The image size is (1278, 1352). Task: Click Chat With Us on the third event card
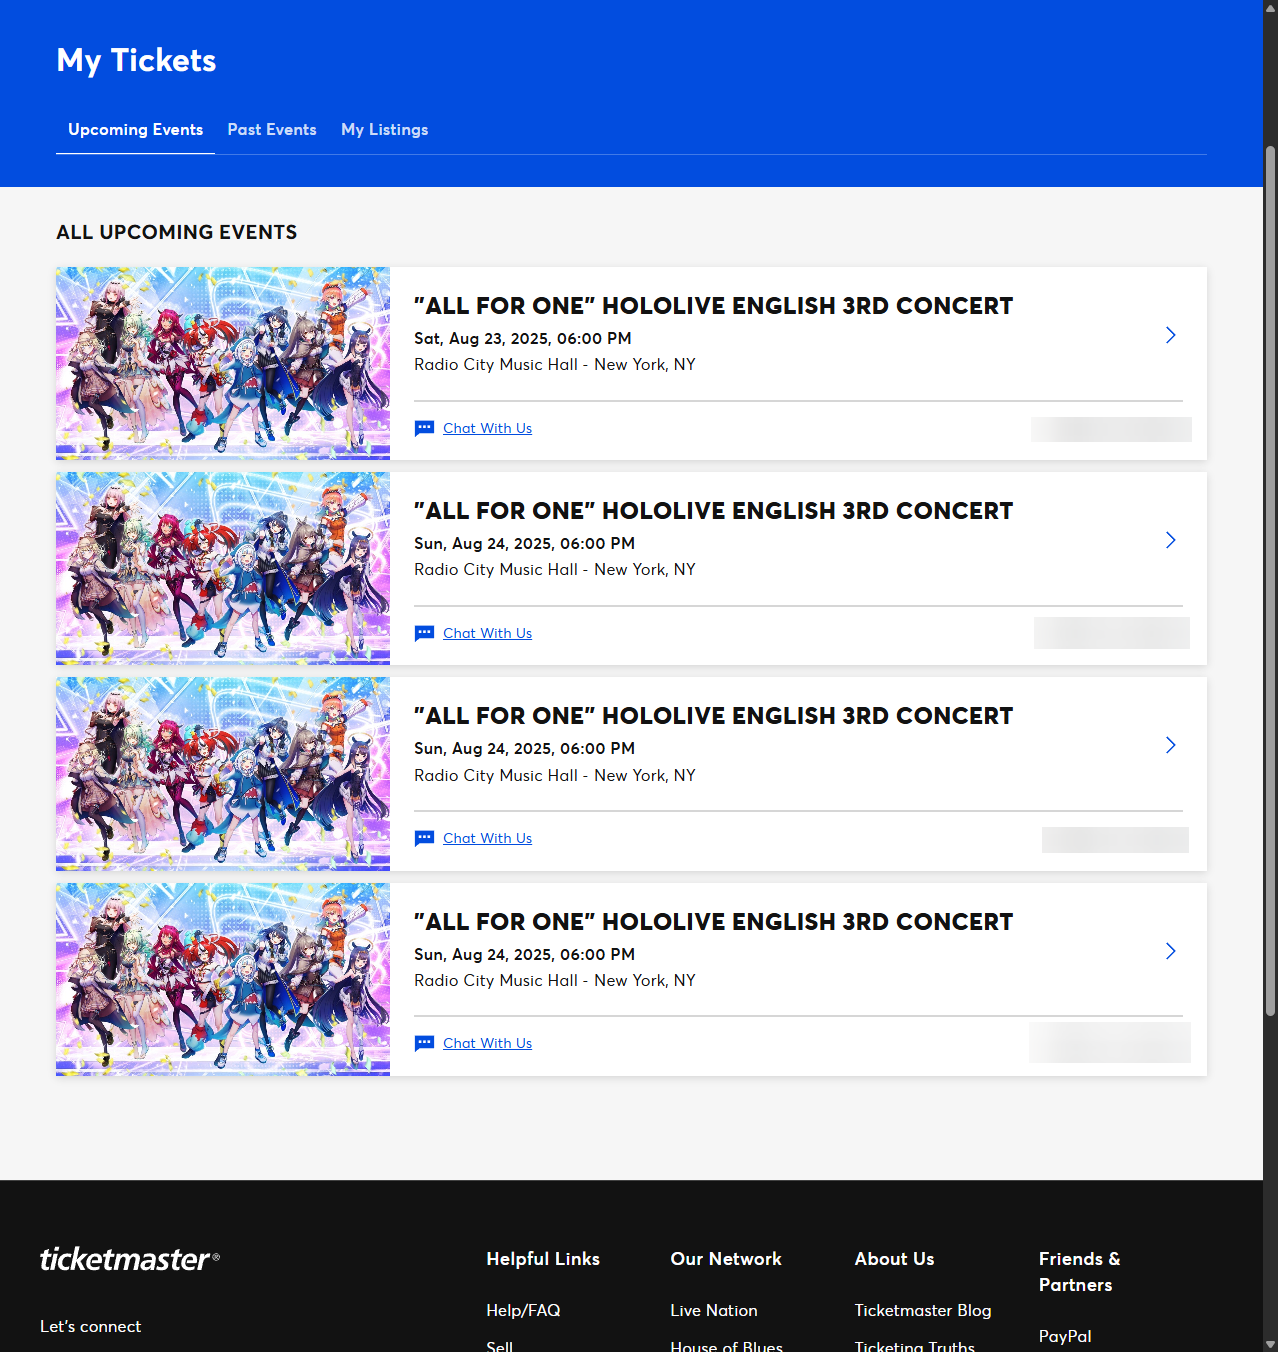pyautogui.click(x=487, y=838)
